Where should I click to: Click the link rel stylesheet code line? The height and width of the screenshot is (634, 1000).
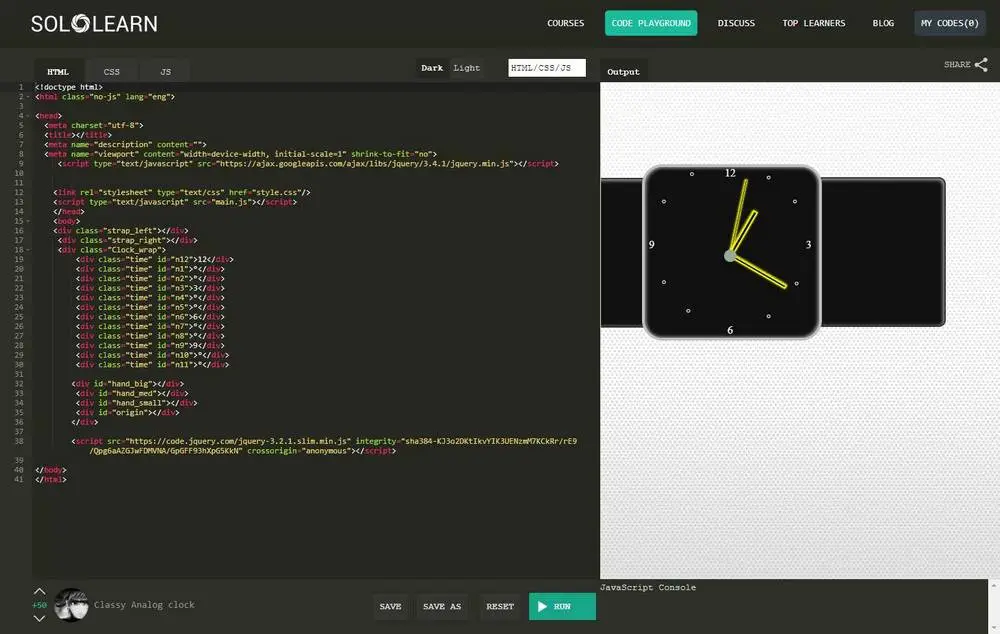182,193
